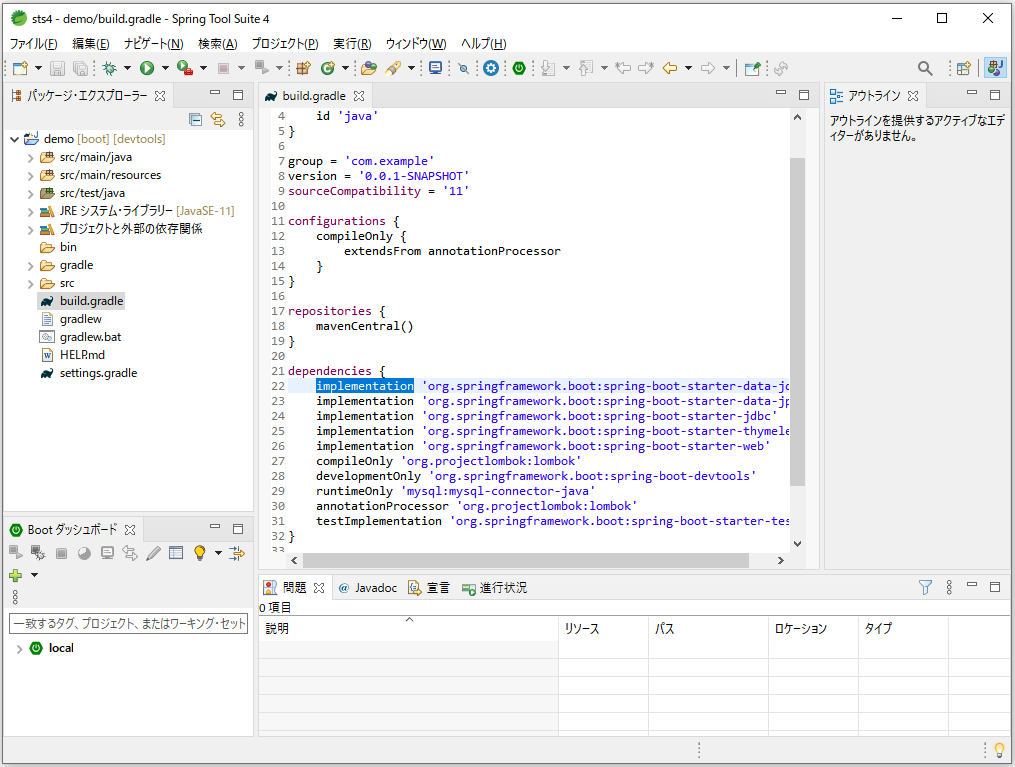The image size is (1015, 767).
Task: Collapse the demo project tree
Action: pos(14,139)
